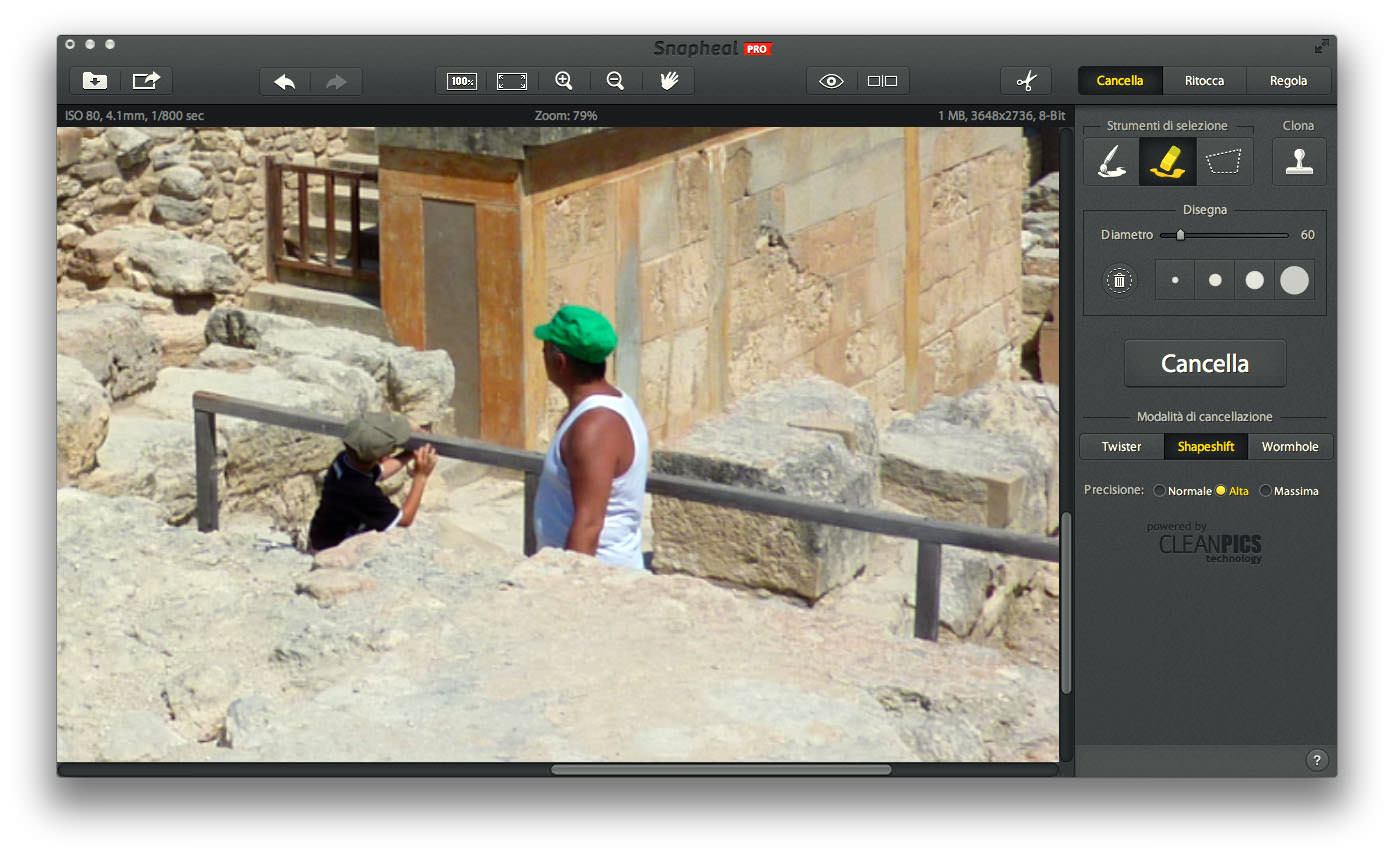The width and height of the screenshot is (1394, 856).
Task: Open the Regola tab
Action: tap(1288, 81)
